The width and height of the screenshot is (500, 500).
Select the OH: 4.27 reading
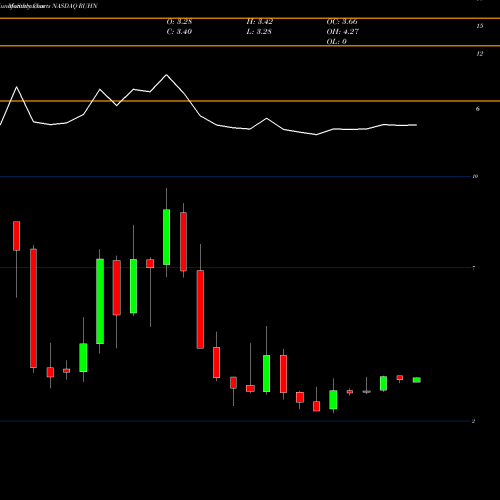click(x=343, y=32)
